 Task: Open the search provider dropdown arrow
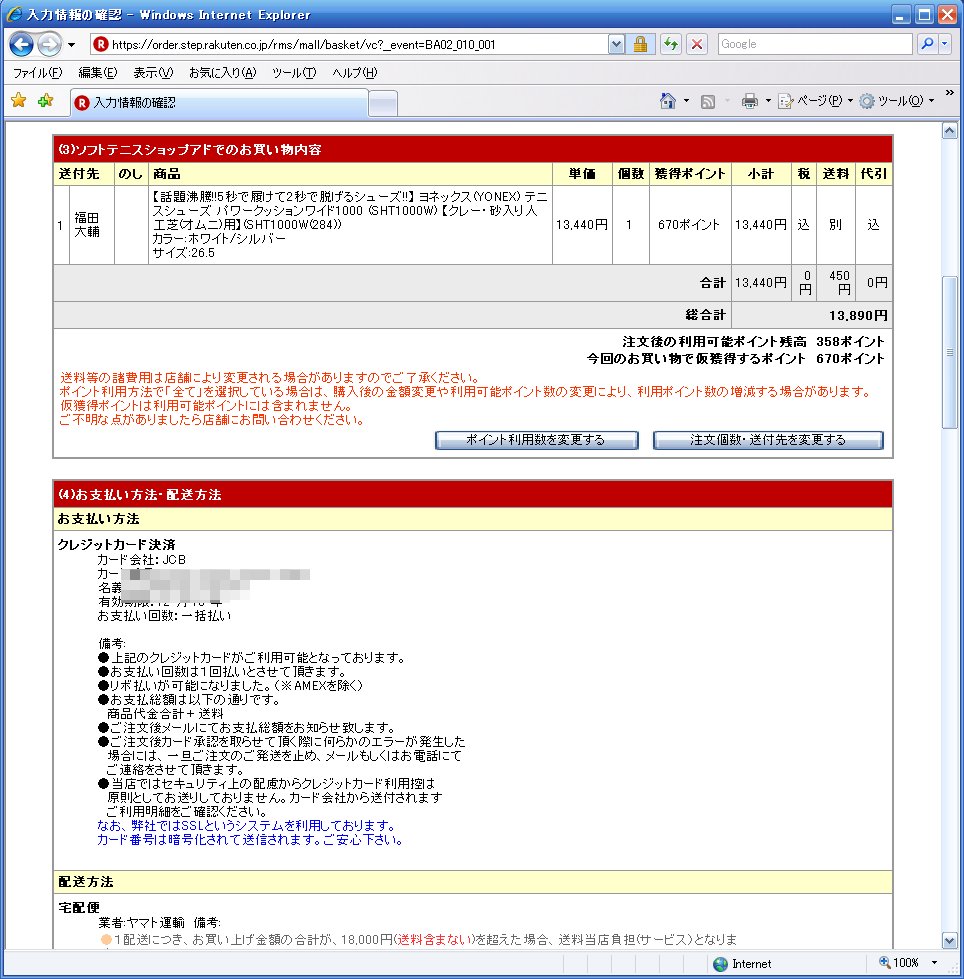pyautogui.click(x=945, y=44)
